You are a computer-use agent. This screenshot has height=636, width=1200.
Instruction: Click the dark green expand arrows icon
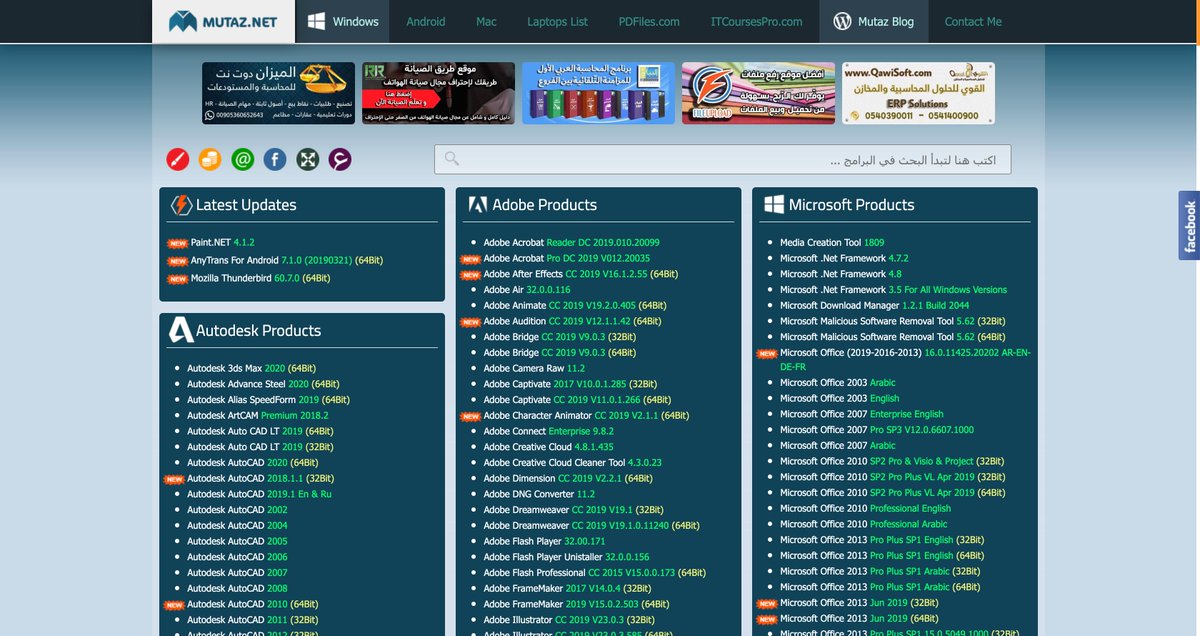[307, 159]
